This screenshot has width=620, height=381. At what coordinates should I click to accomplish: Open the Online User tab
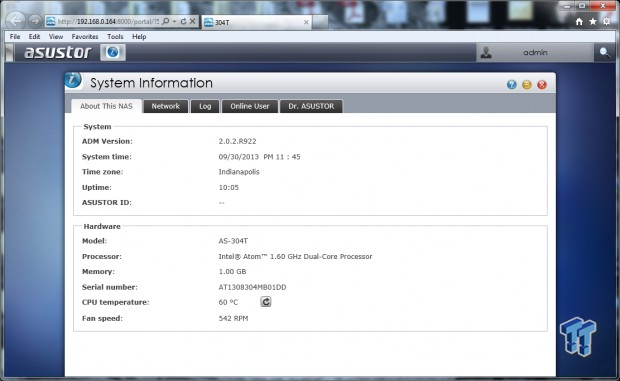point(250,106)
